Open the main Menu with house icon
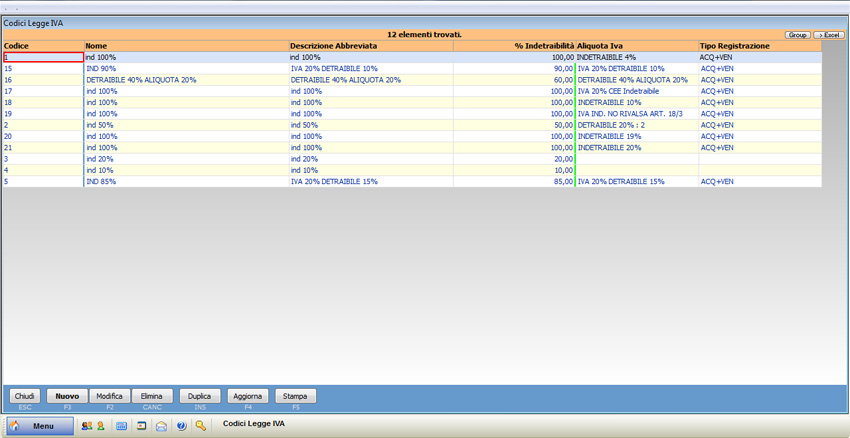850x438 pixels. (x=40, y=426)
